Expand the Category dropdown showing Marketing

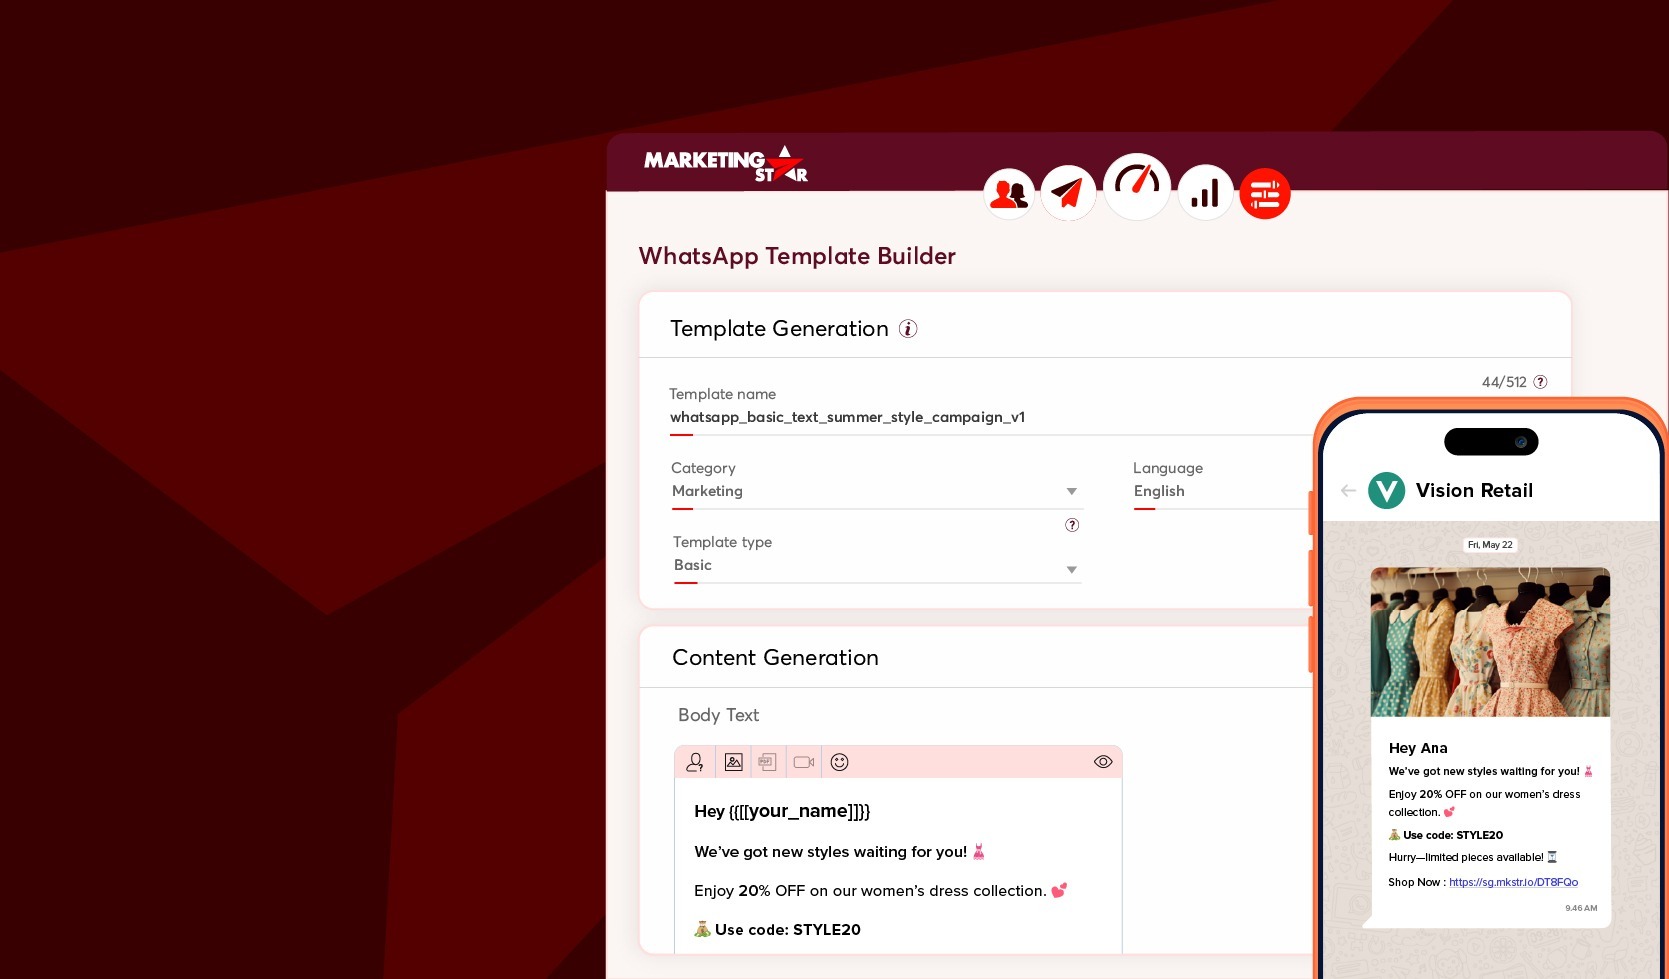pos(877,491)
